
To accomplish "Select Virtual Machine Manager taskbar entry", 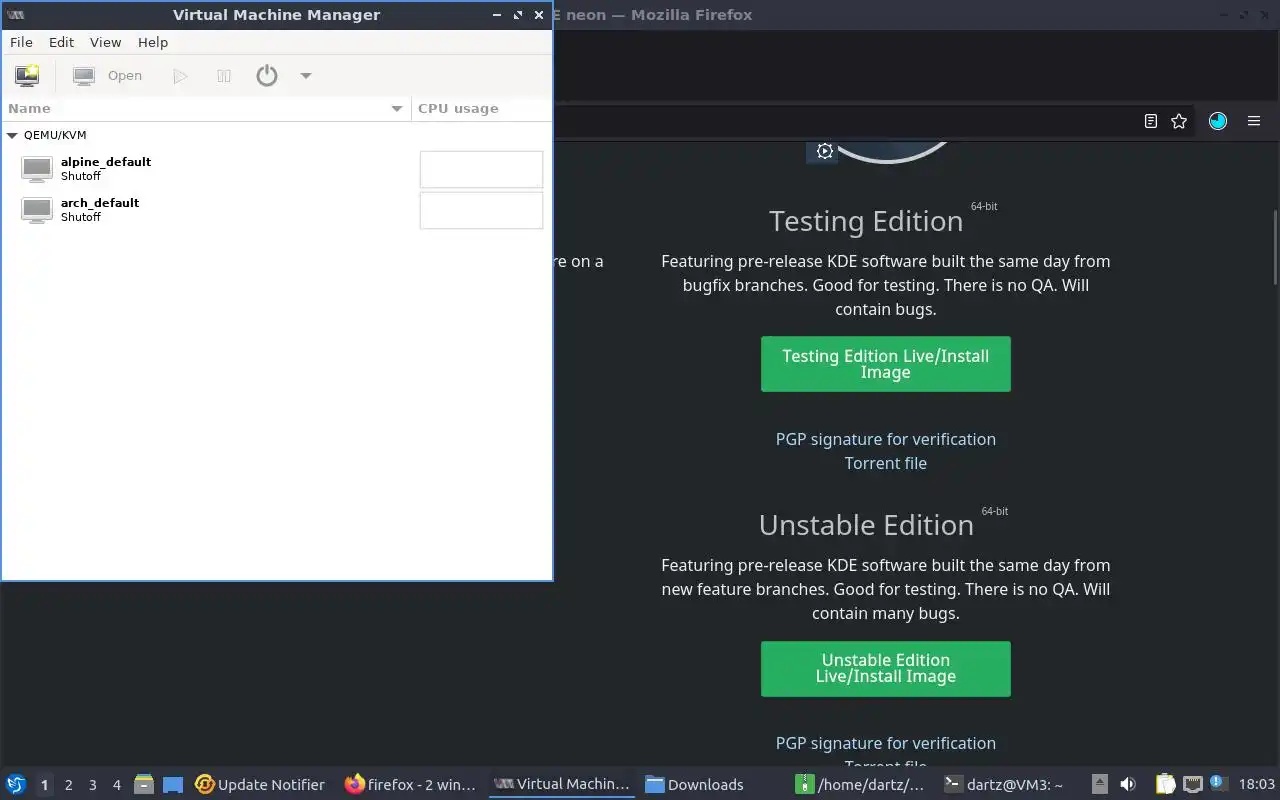I will coord(562,784).
